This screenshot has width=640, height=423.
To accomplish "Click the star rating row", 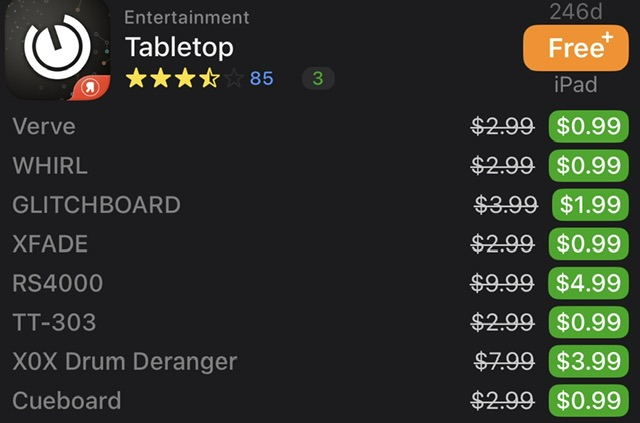I will (x=184, y=79).
